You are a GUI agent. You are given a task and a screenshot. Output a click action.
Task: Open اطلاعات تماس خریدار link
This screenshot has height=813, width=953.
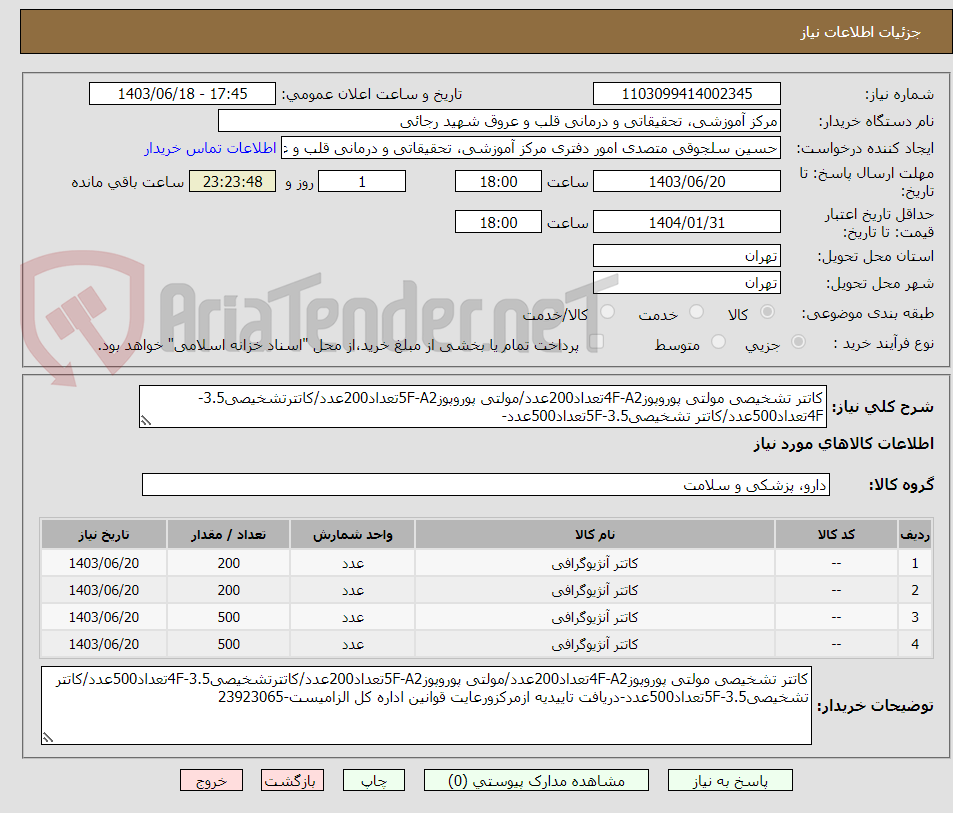pyautogui.click(x=210, y=148)
